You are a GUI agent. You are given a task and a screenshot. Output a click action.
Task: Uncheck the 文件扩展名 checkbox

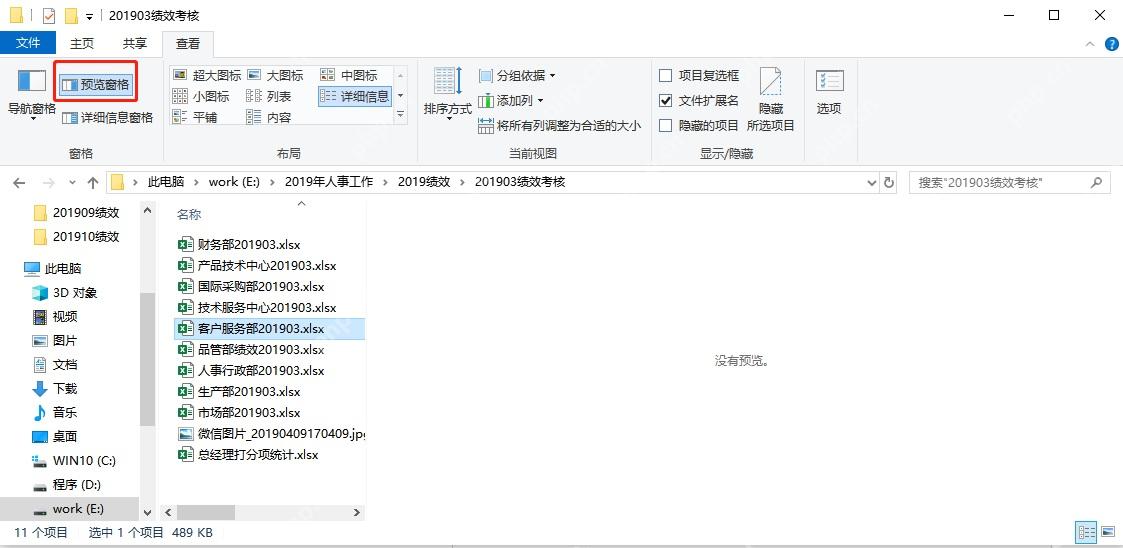coord(665,100)
